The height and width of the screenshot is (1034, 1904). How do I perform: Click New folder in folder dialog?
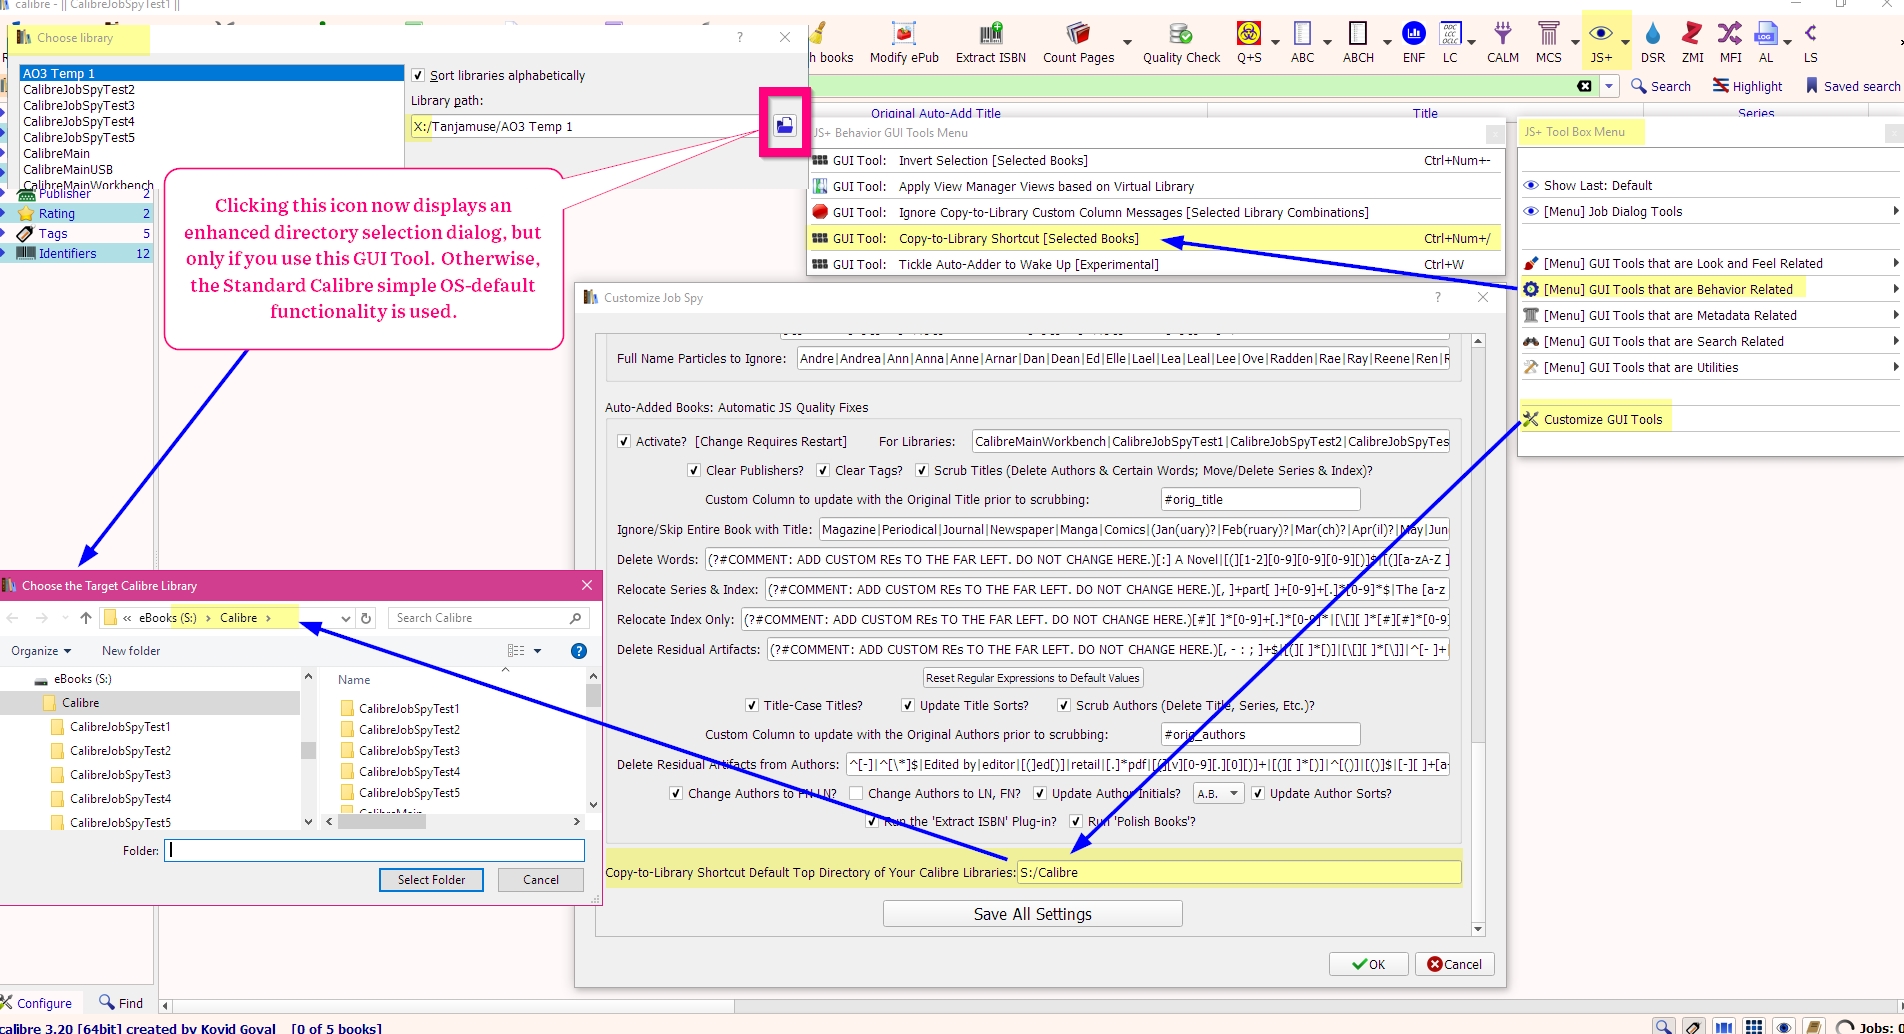coord(131,651)
